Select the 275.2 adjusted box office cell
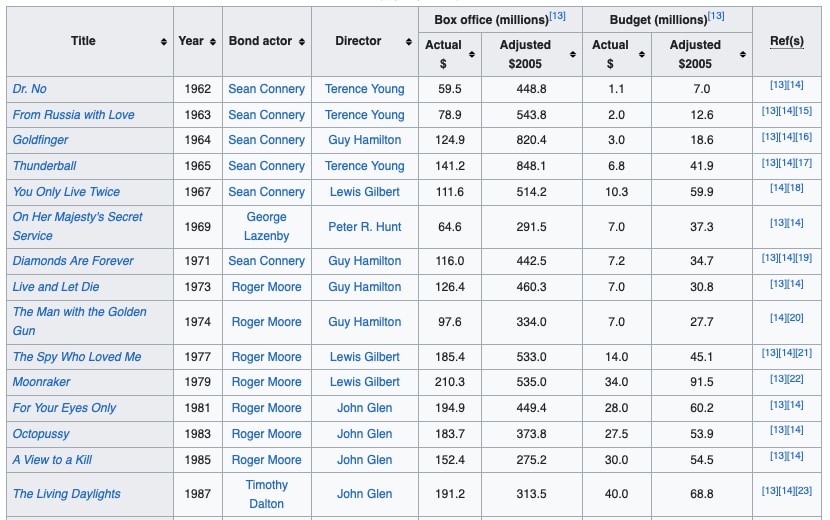Screen dimensions: 830x520 coord(531,460)
